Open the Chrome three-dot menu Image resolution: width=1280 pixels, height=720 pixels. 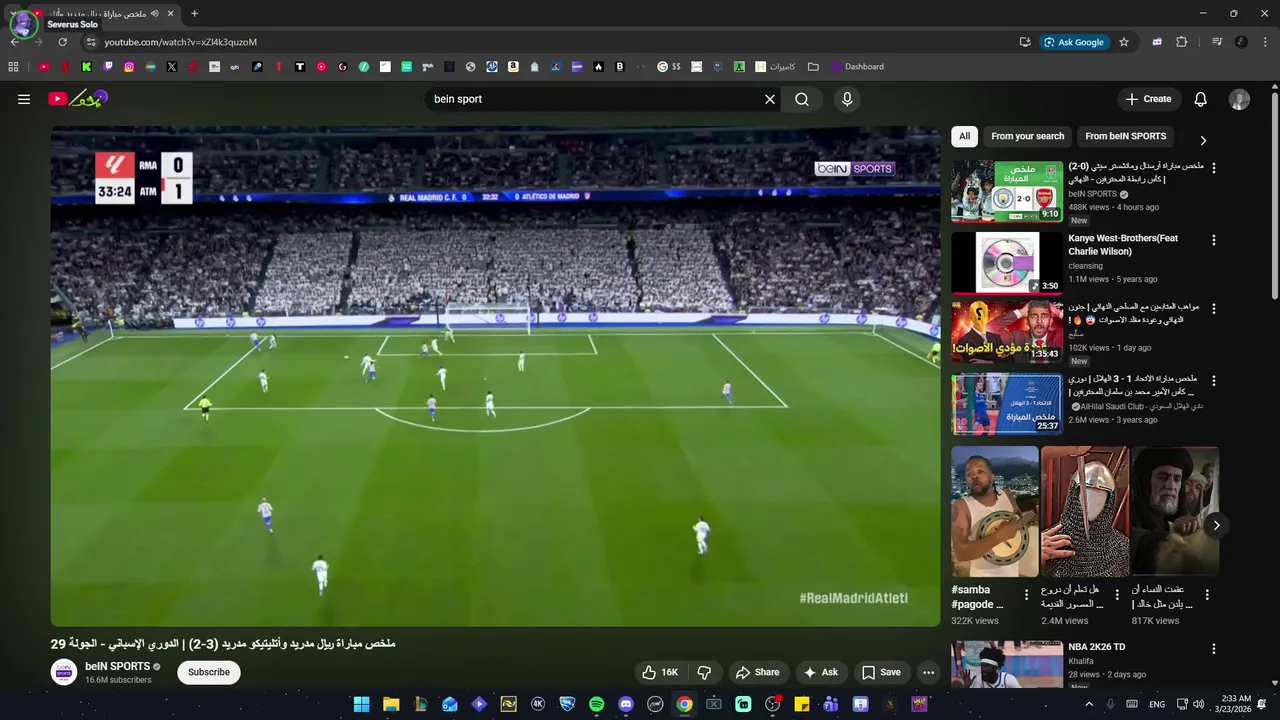click(x=1265, y=42)
